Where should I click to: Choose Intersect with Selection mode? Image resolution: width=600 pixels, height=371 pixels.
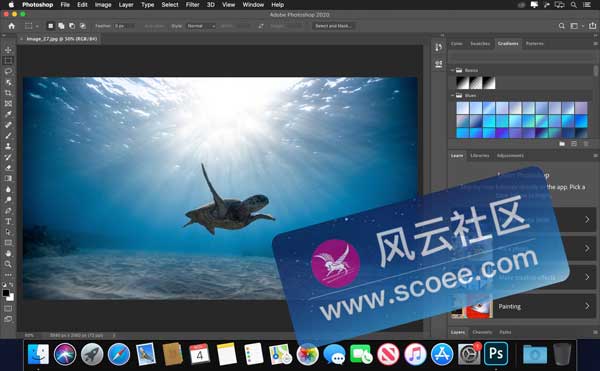pyautogui.click(x=83, y=26)
